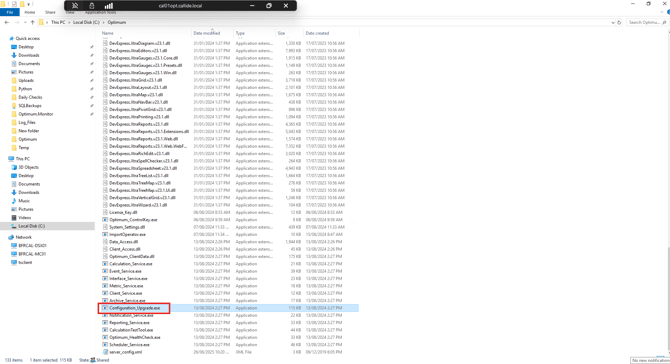Expand the address bar history dropdown
The height and width of the screenshot is (364, 670).
coord(613,22)
